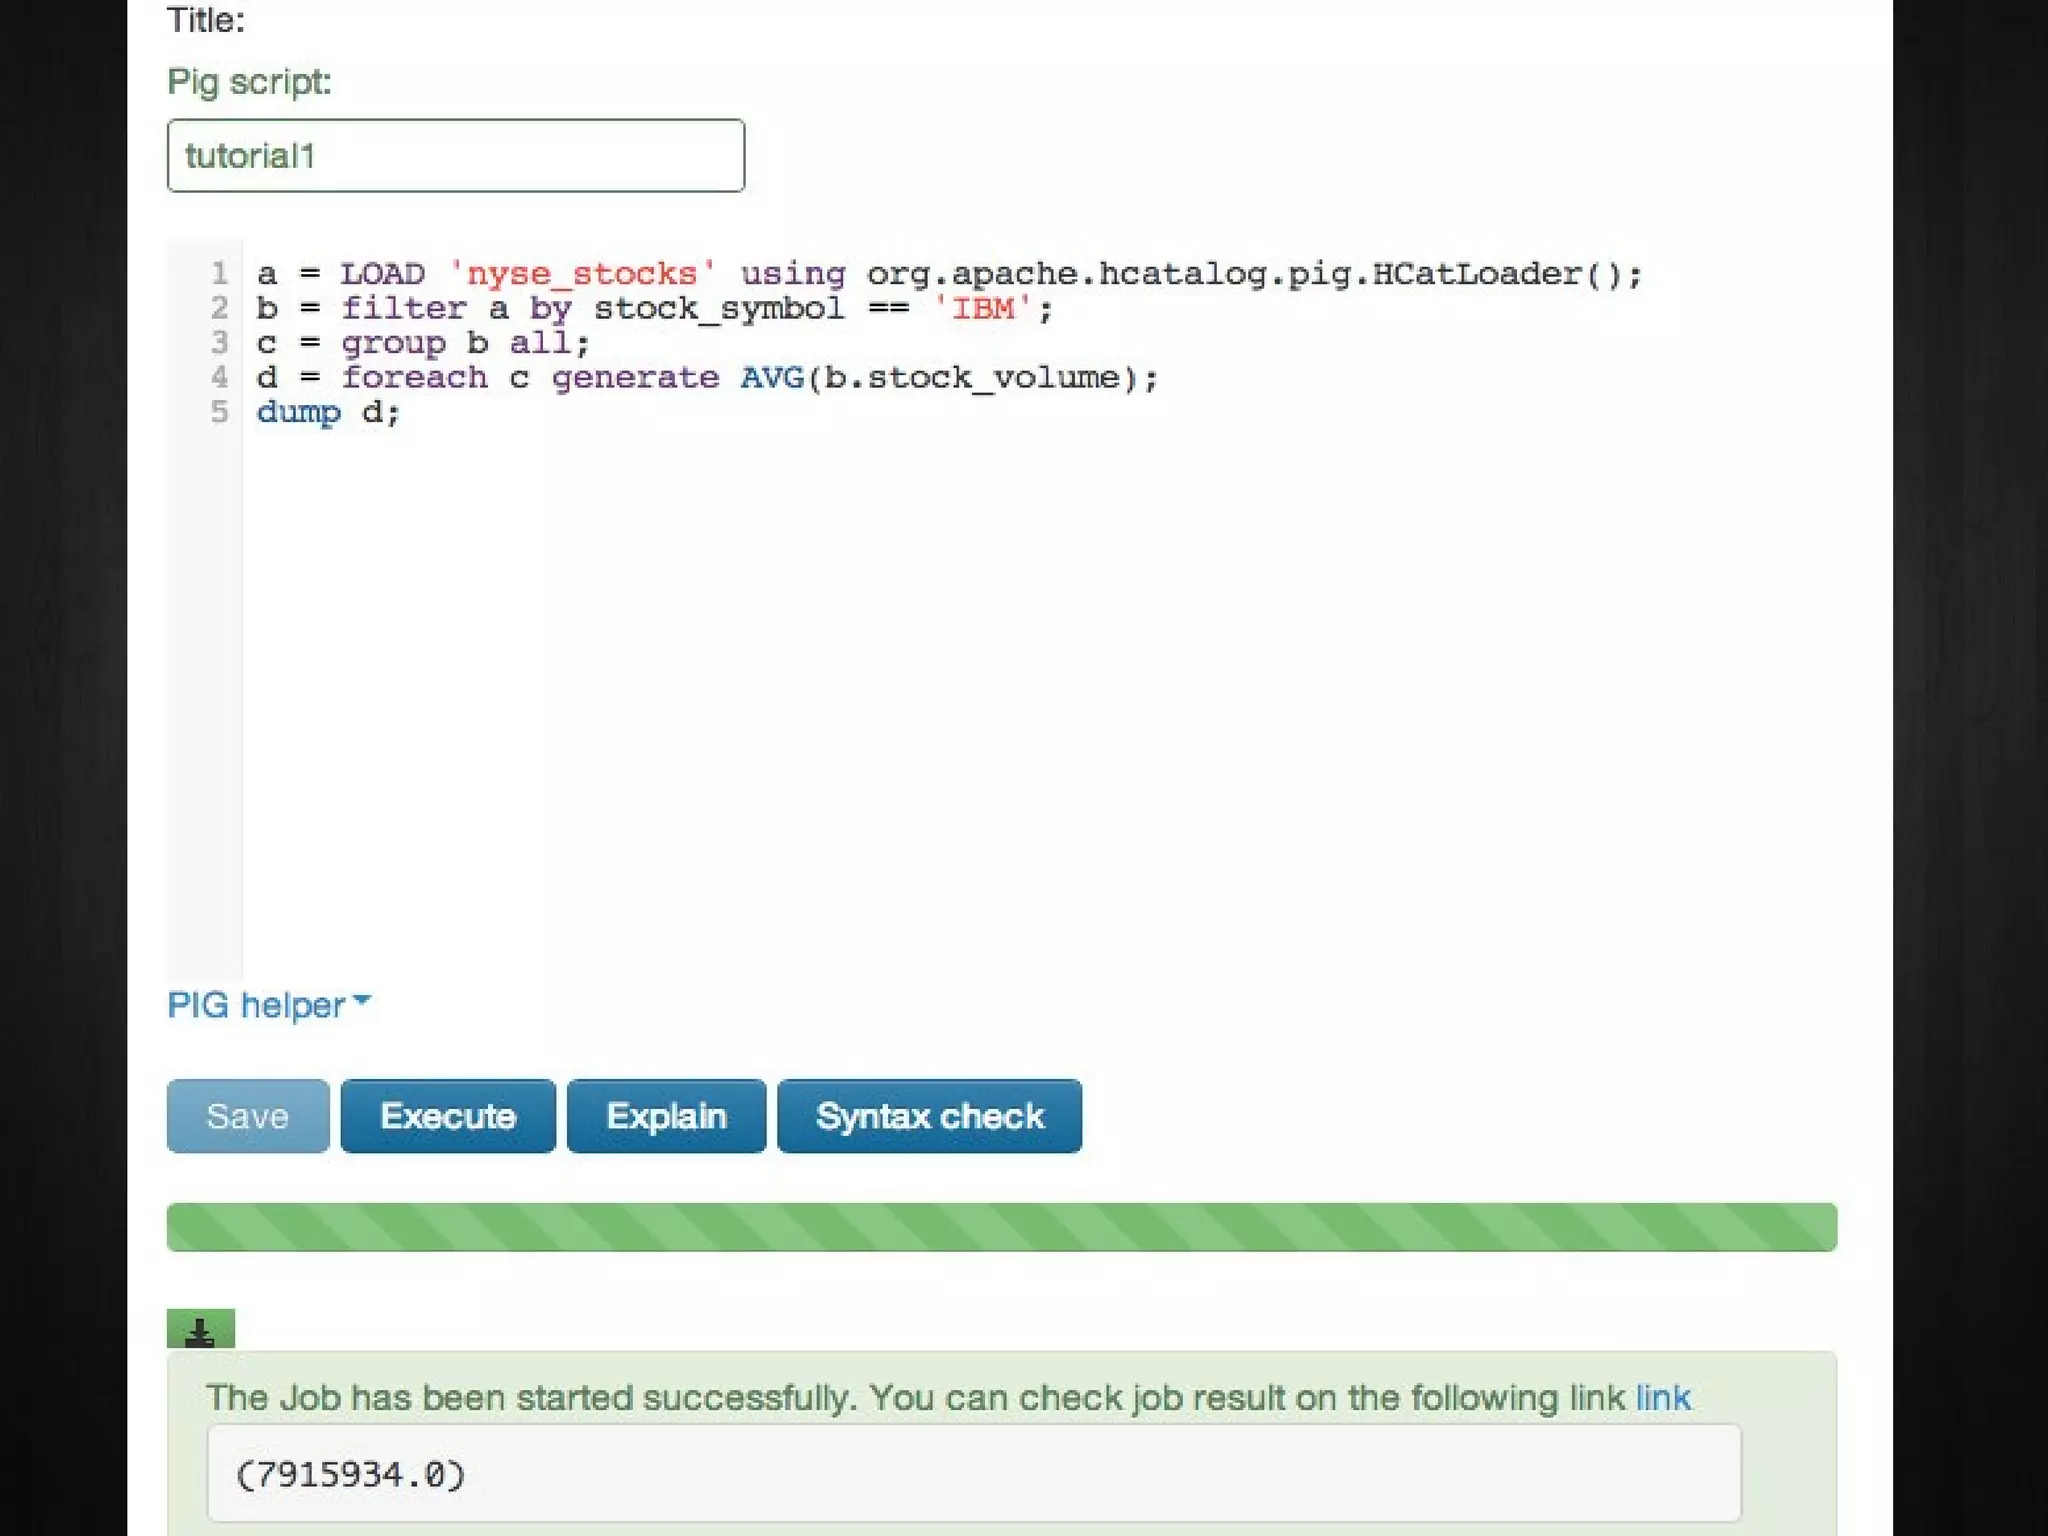Click the Save button
2048x1536 pixels.
click(x=247, y=1116)
